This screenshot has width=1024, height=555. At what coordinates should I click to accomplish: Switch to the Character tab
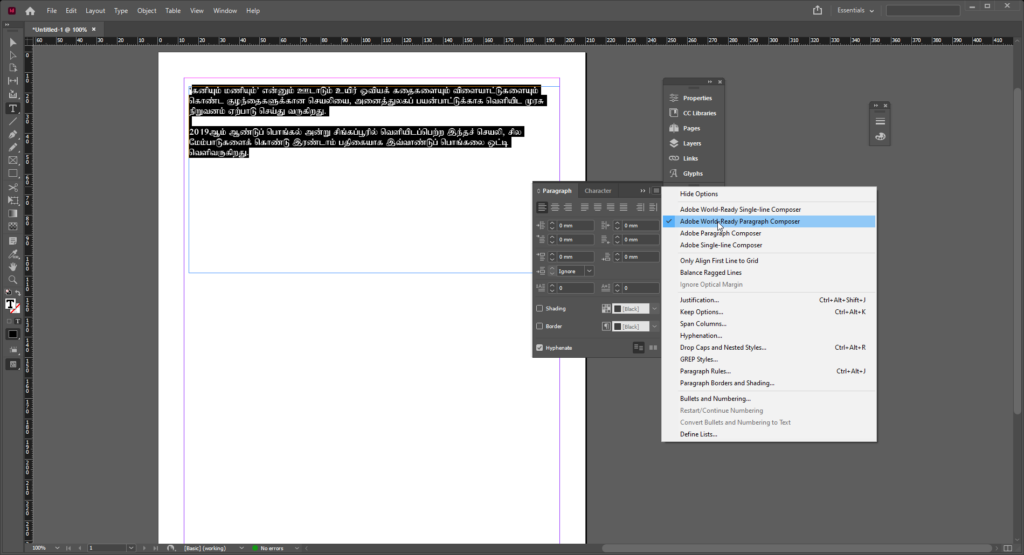(598, 191)
